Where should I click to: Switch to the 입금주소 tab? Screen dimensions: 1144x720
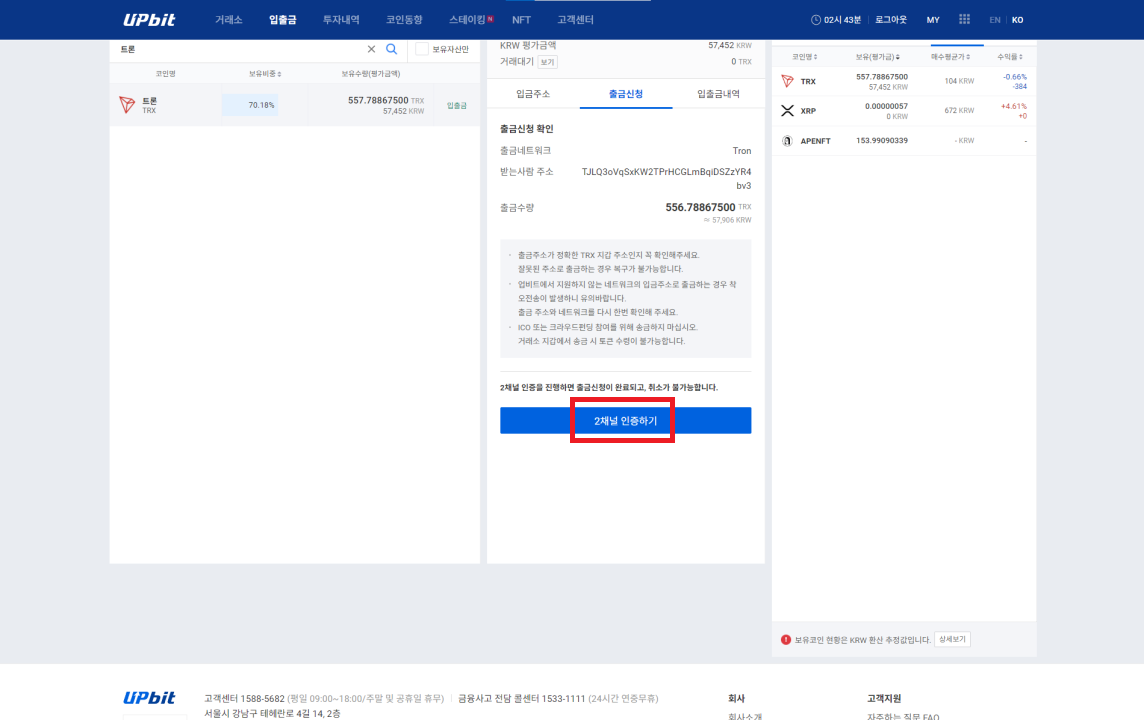point(533,94)
